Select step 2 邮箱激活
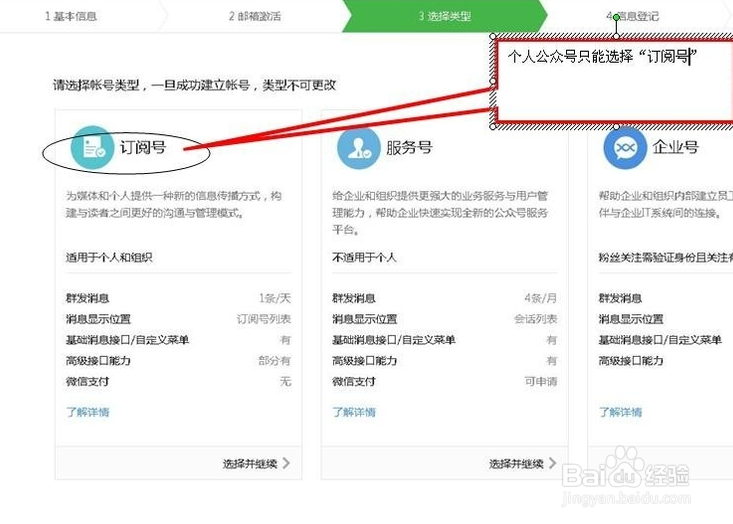The width and height of the screenshot is (733, 524). click(255, 16)
